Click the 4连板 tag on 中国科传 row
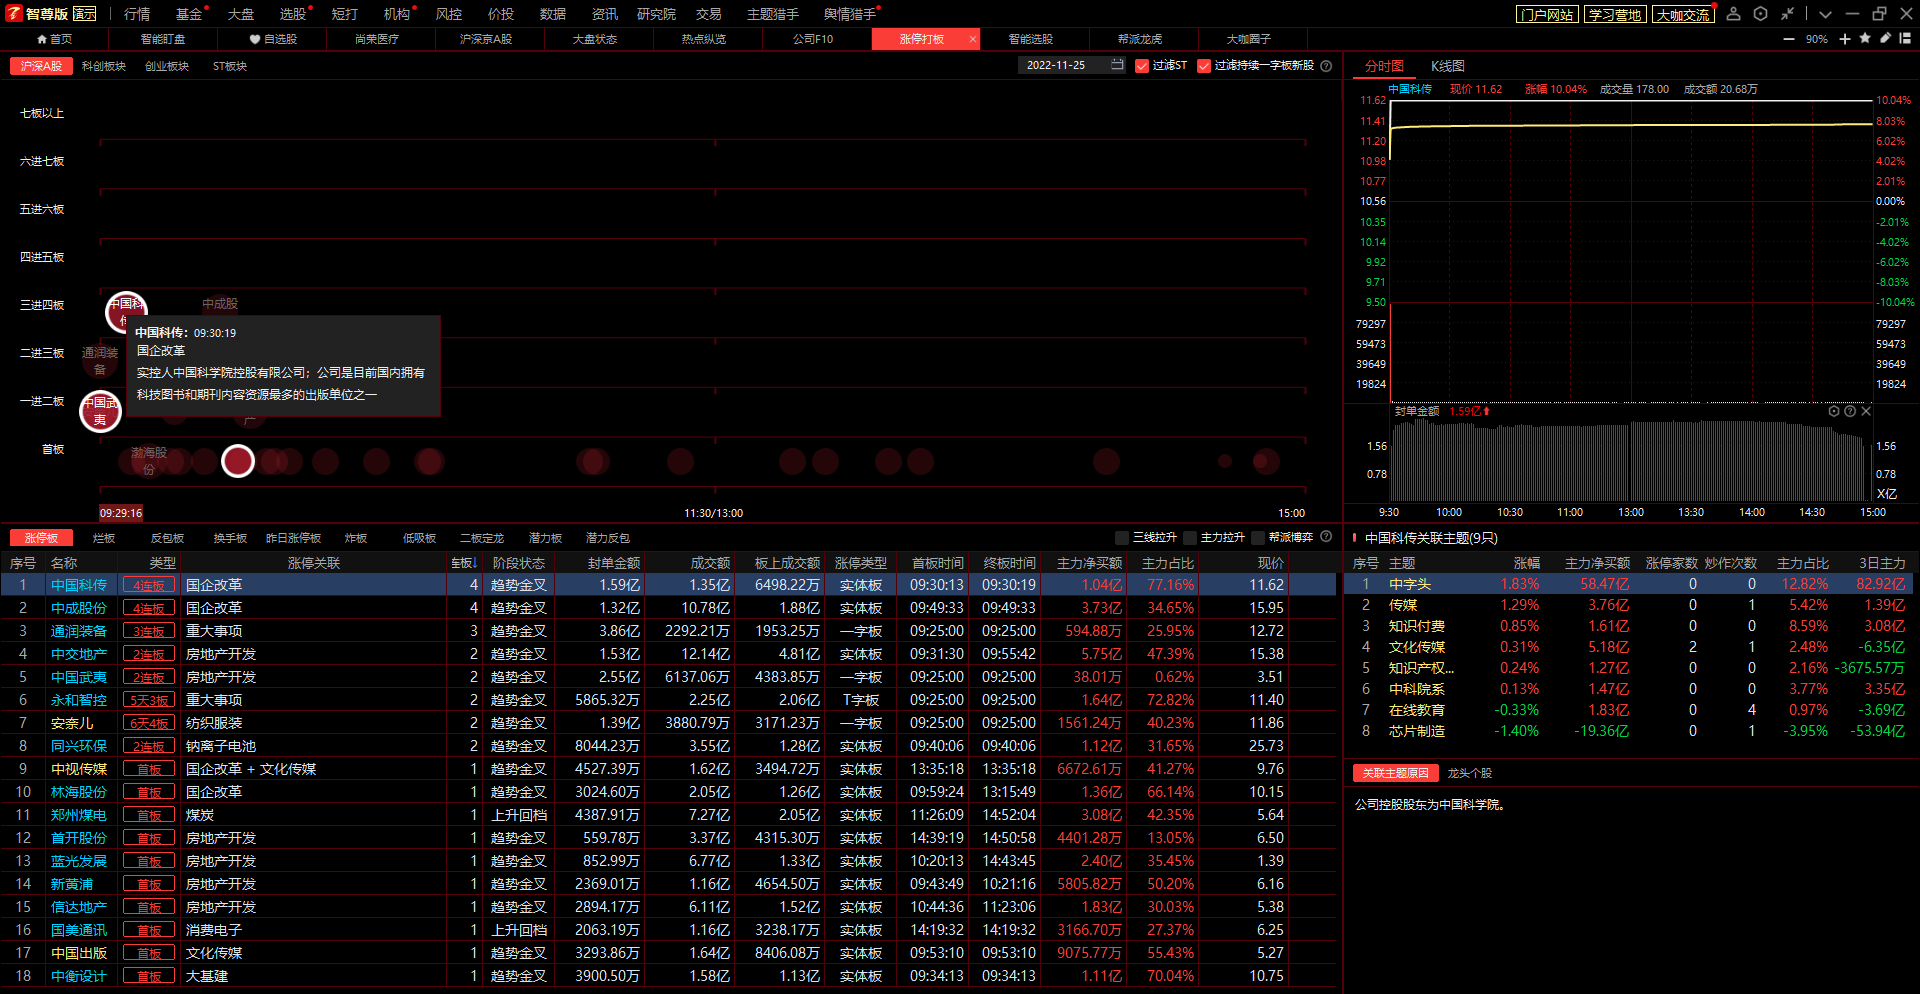 point(149,585)
